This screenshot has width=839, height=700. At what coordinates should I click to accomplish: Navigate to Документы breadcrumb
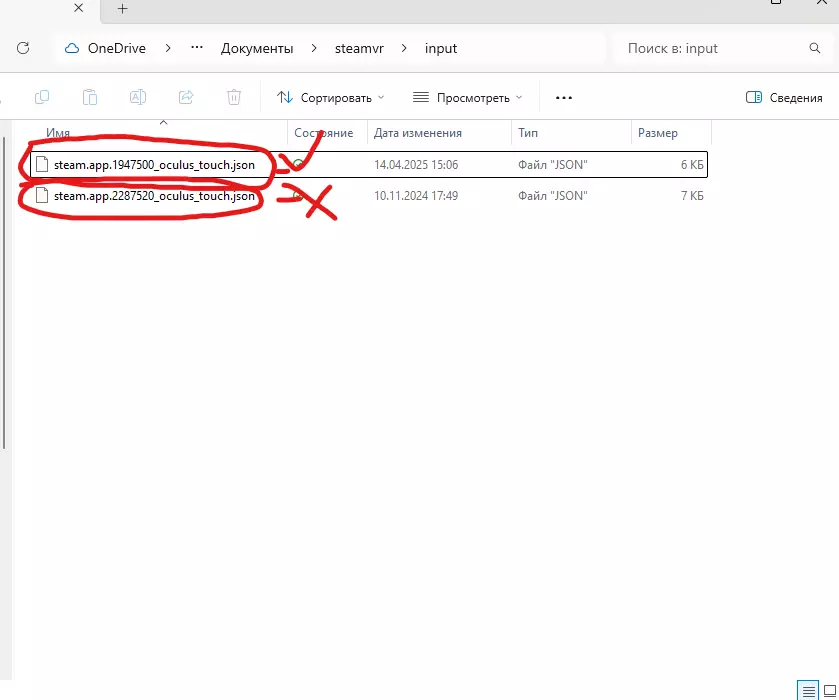[x=257, y=48]
